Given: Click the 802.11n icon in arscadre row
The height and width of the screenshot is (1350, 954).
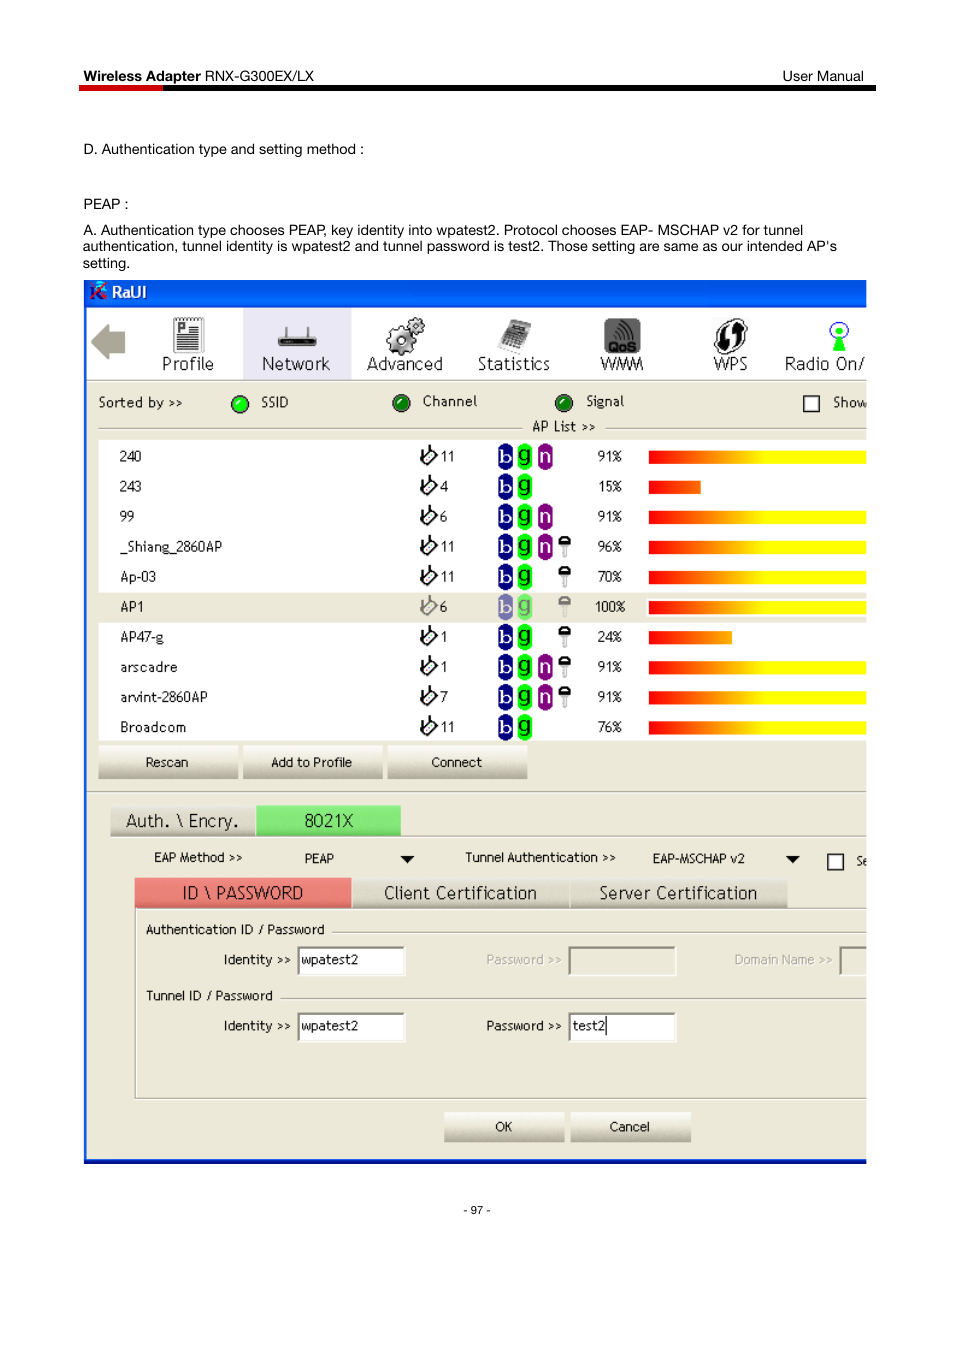Looking at the screenshot, I should pos(545,667).
